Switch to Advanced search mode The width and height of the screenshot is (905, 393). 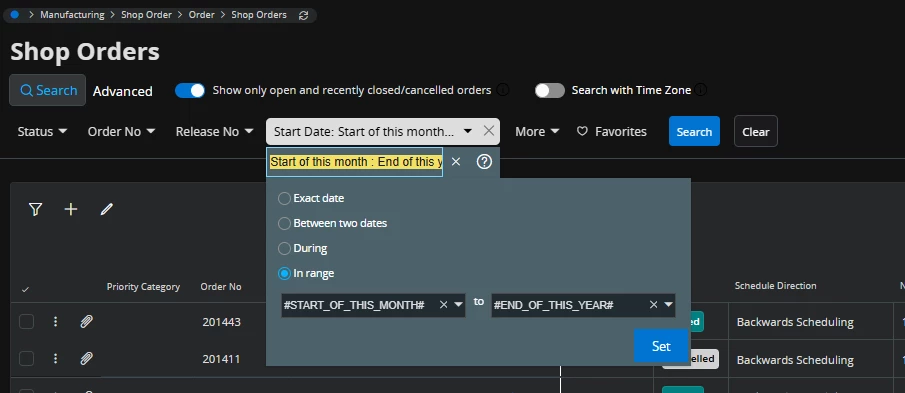click(x=123, y=91)
